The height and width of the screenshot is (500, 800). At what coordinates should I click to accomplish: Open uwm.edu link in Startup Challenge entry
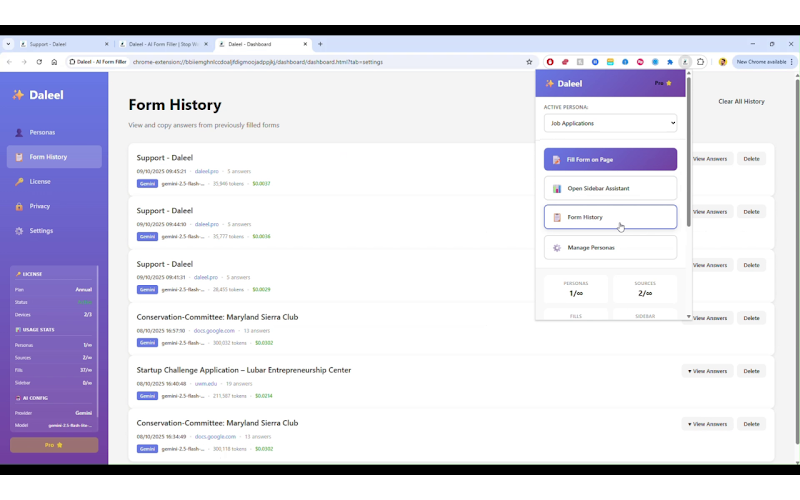point(206,384)
